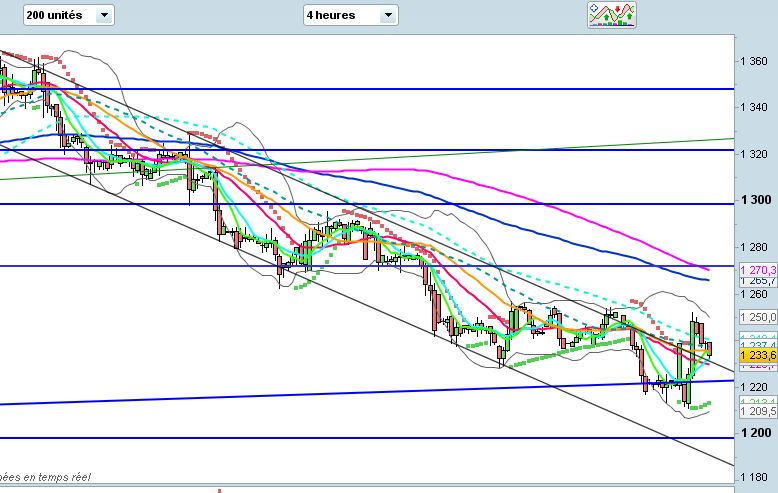Click the 1 200 level on the price axis
The height and width of the screenshot is (493, 778).
[x=756, y=433]
